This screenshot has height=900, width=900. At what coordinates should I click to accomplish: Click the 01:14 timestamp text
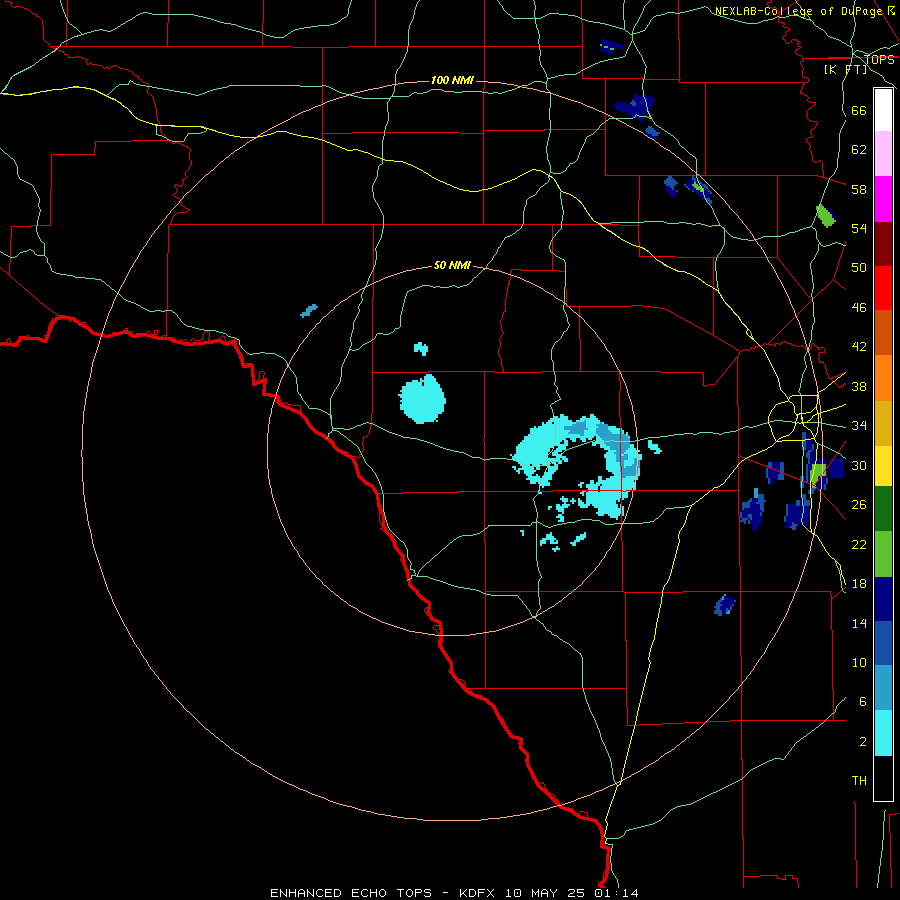pyautogui.click(x=616, y=893)
